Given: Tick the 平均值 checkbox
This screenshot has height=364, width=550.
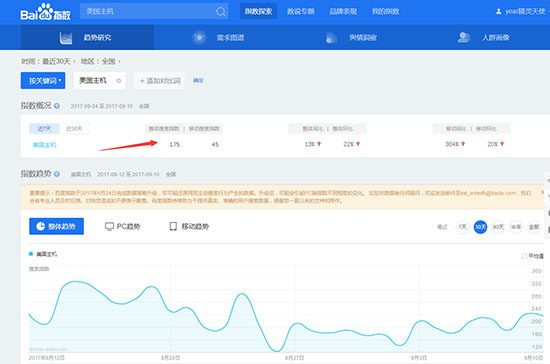Looking at the screenshot, I should (x=524, y=256).
